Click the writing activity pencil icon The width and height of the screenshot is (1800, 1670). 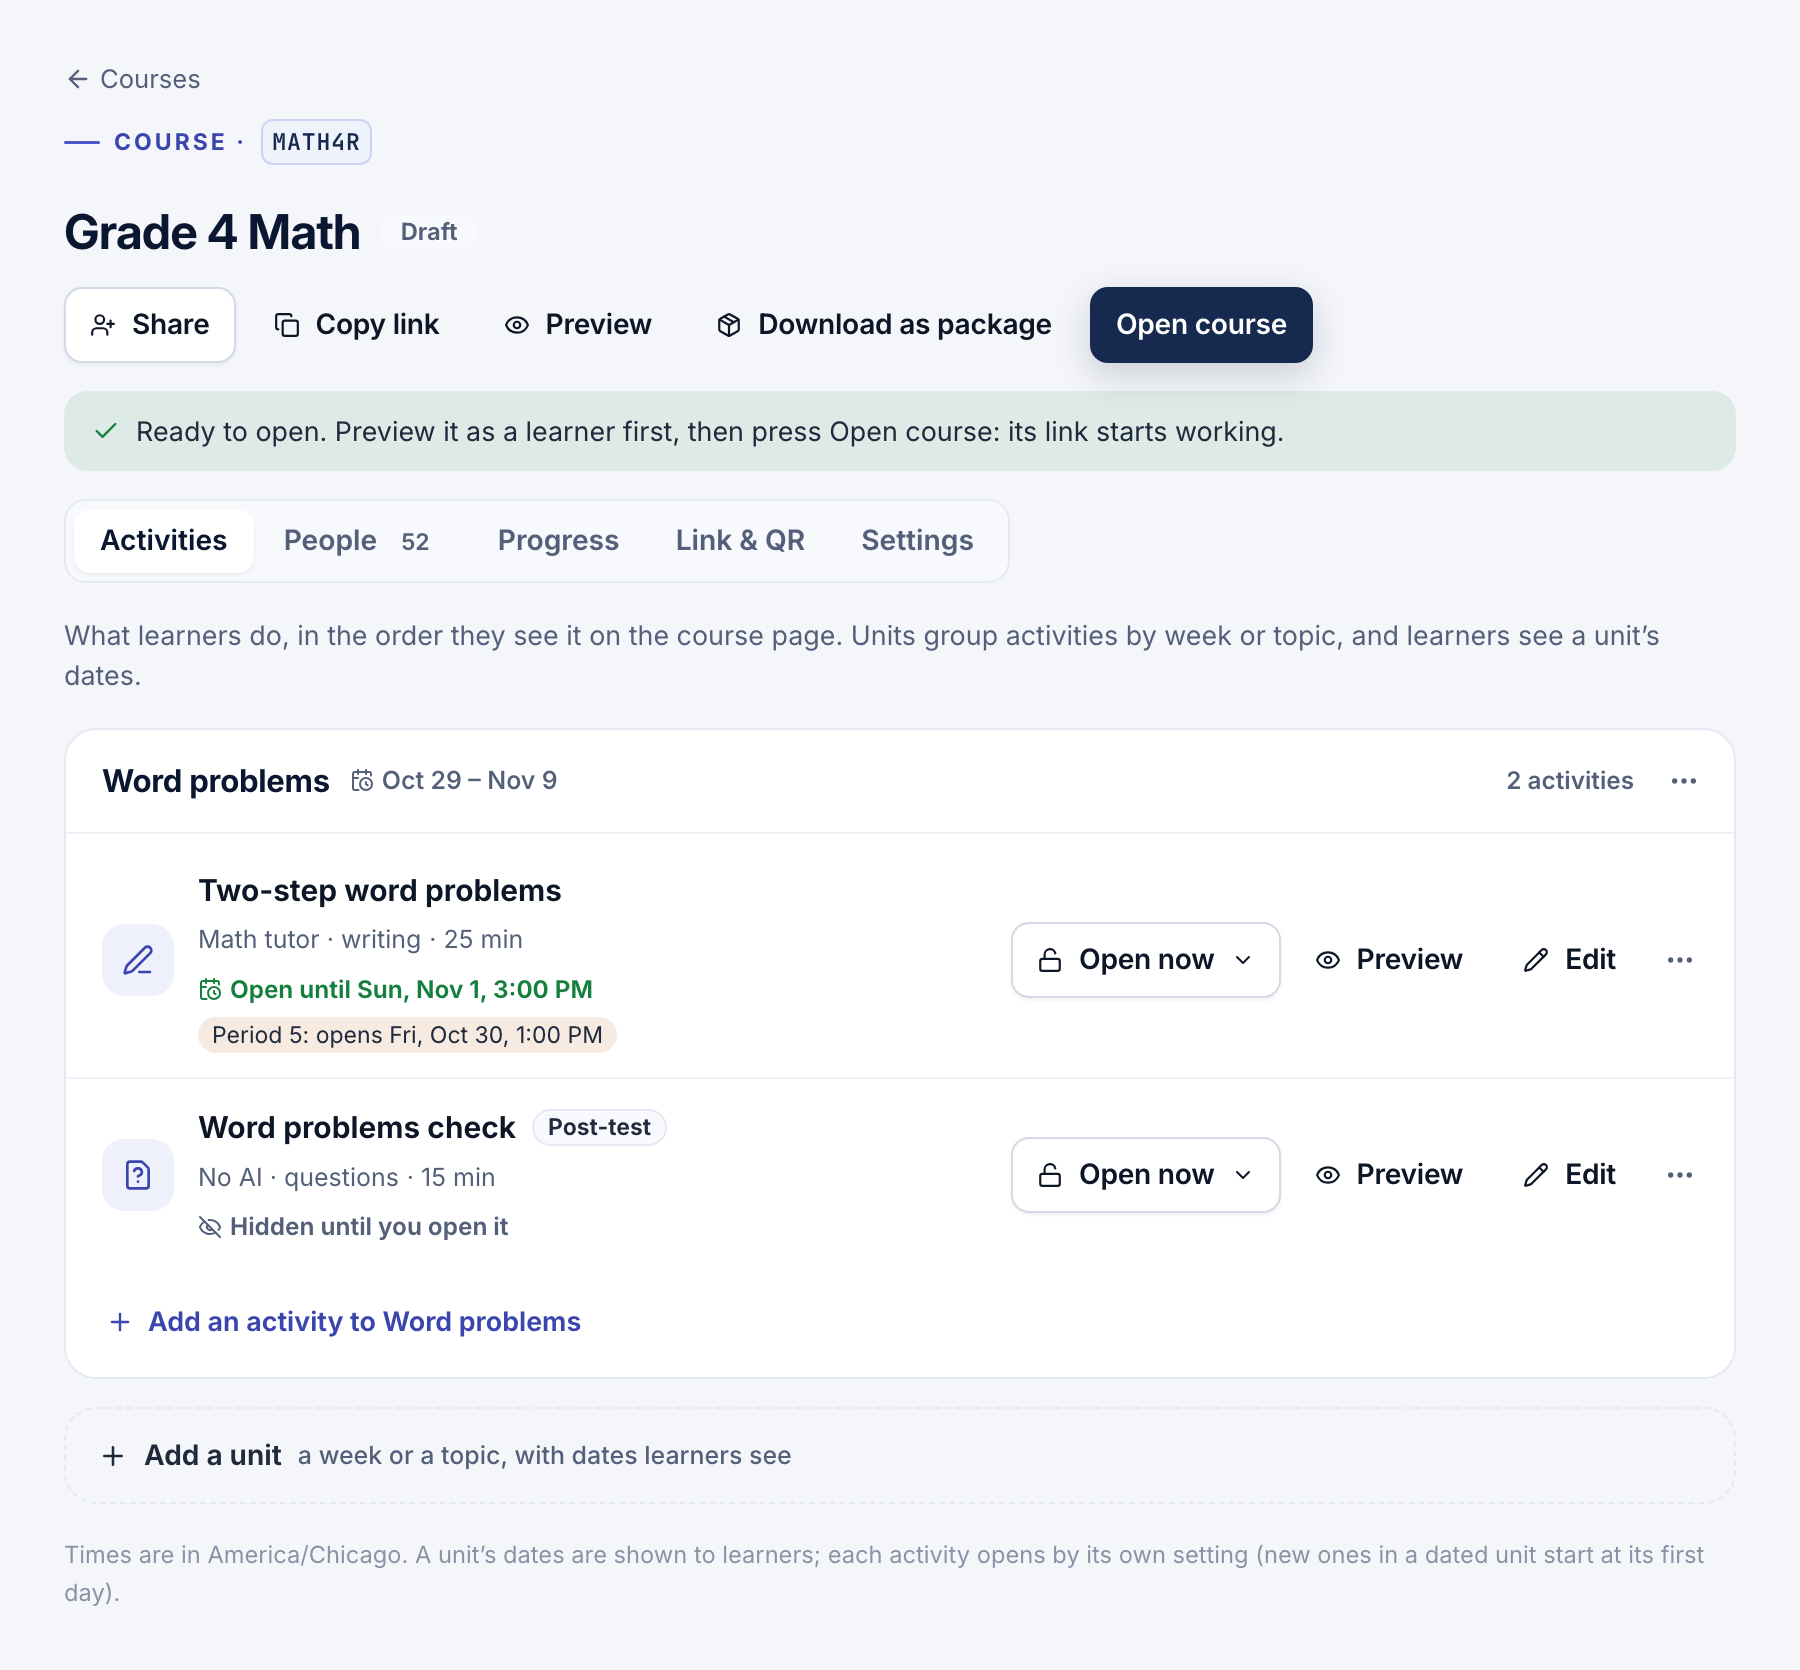[x=138, y=960]
